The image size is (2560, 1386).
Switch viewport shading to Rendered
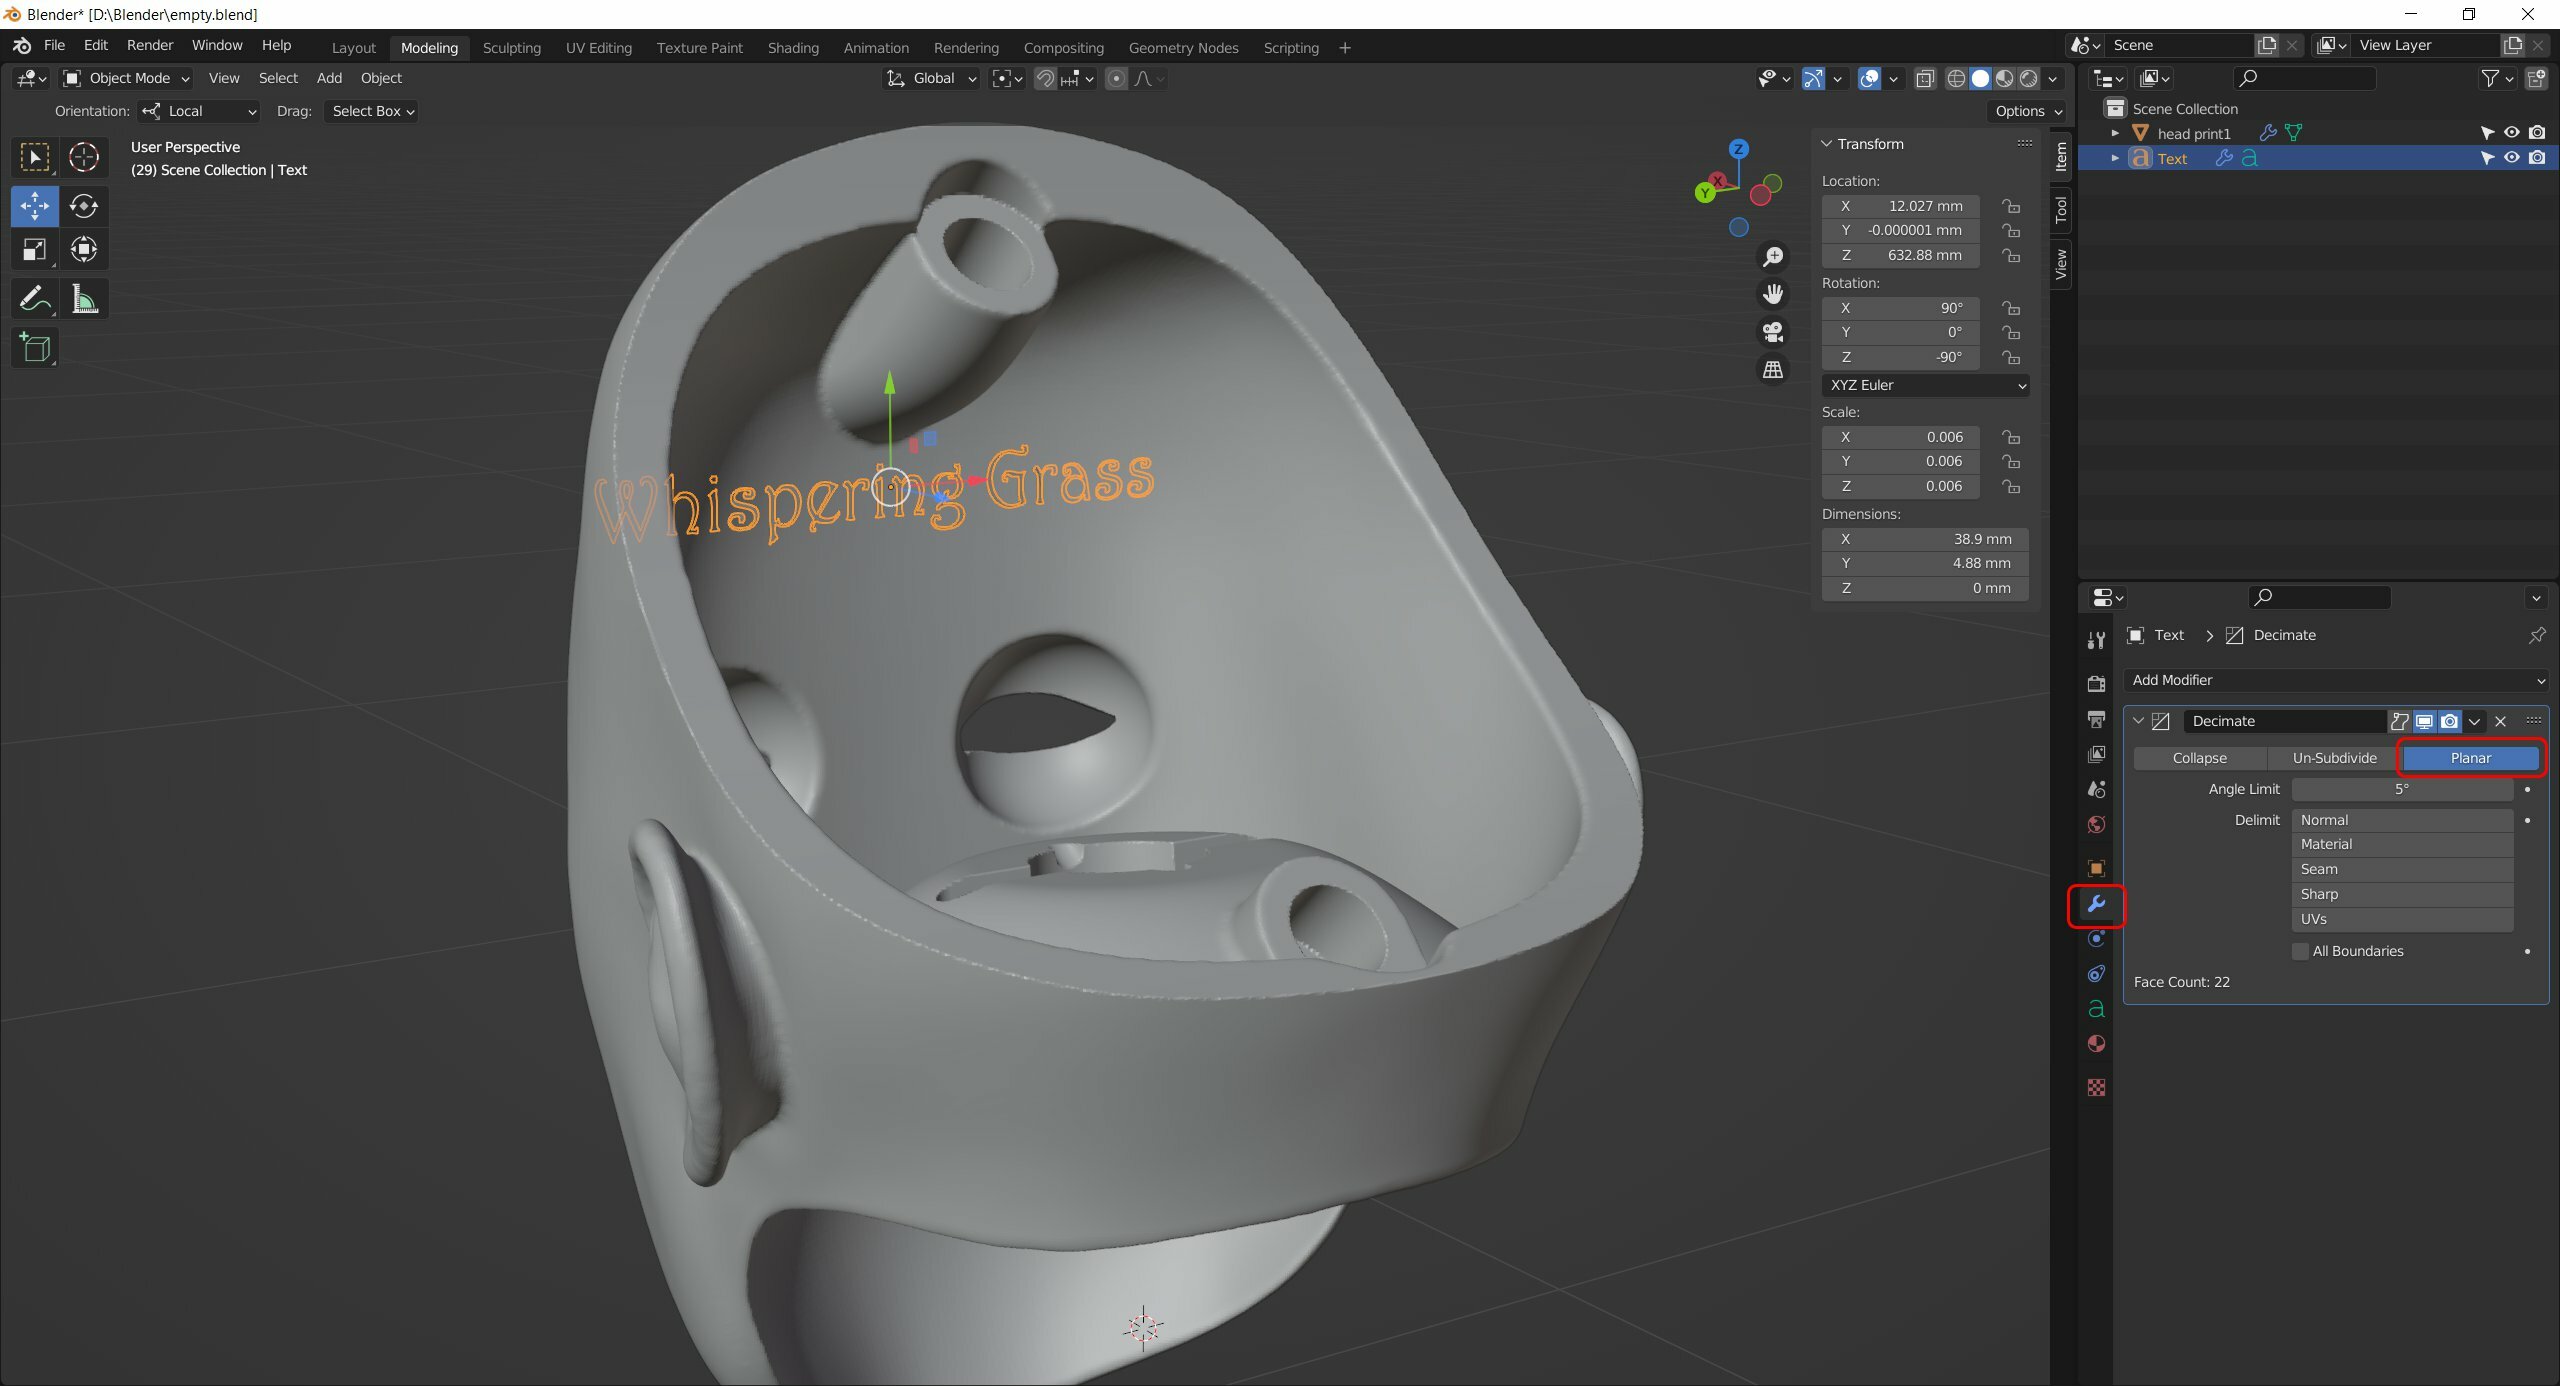click(x=2029, y=78)
